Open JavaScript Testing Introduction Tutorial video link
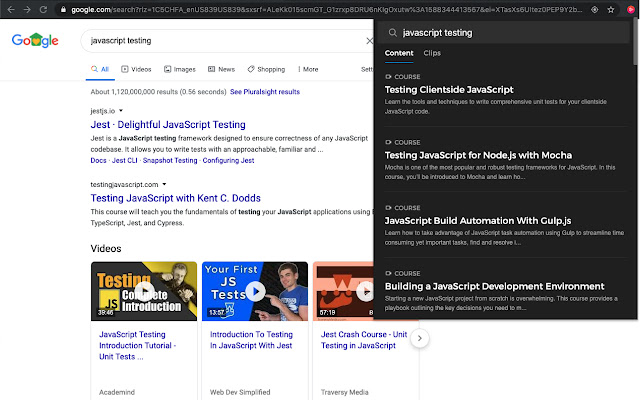 138,345
